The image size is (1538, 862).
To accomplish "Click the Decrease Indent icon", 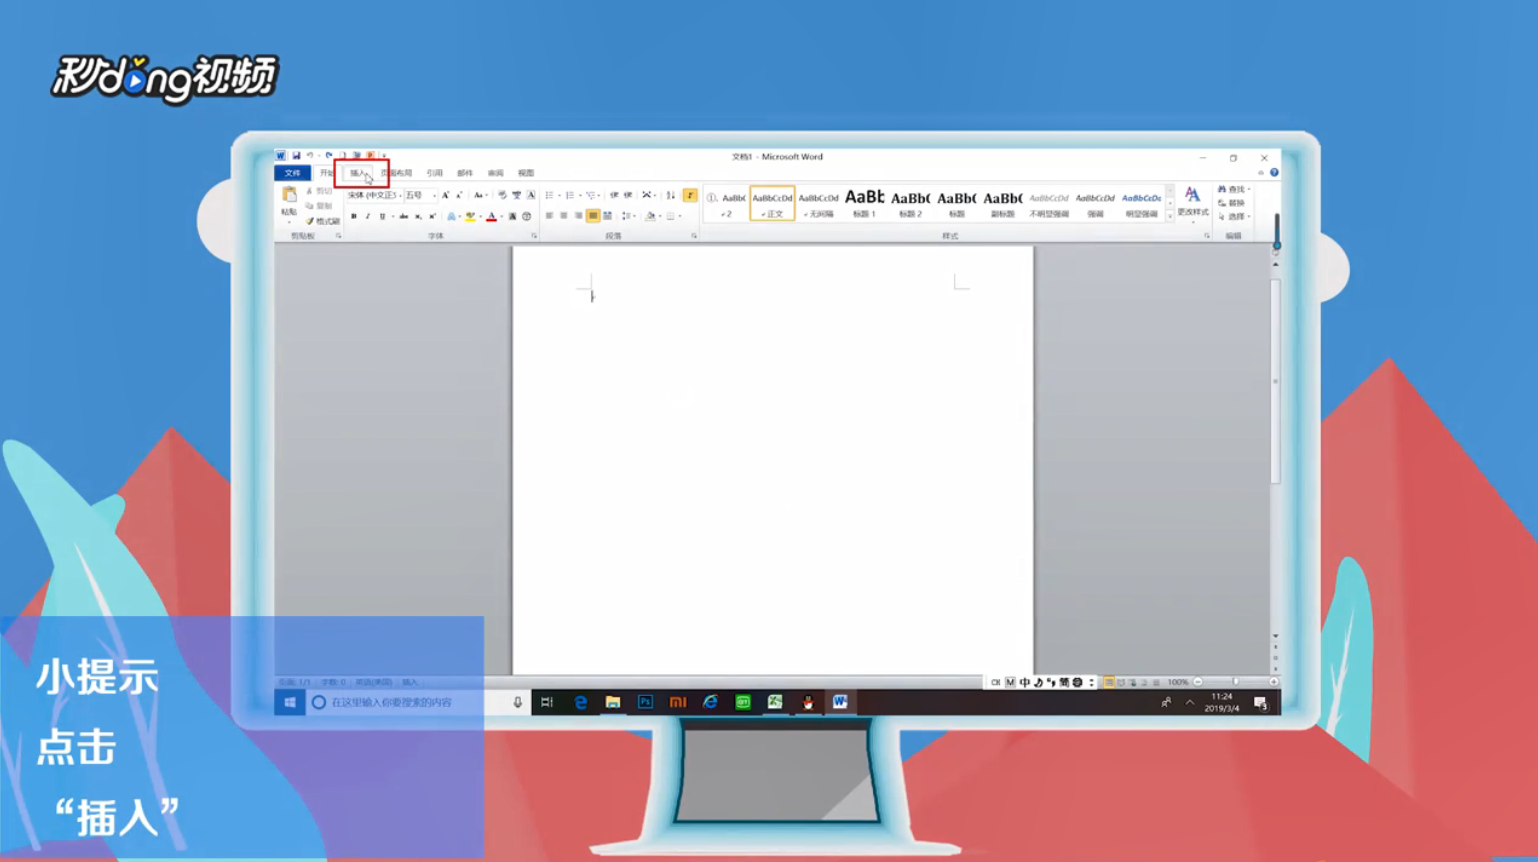I will tap(614, 195).
